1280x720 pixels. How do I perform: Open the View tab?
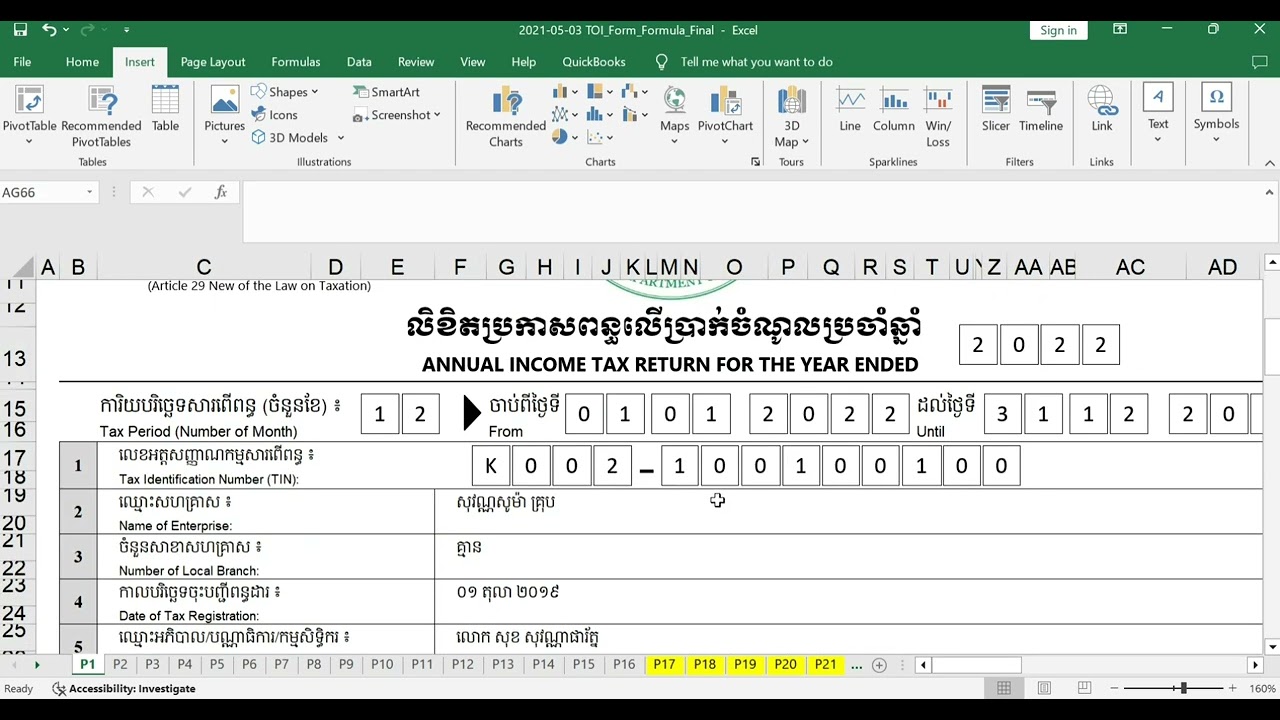point(473,62)
